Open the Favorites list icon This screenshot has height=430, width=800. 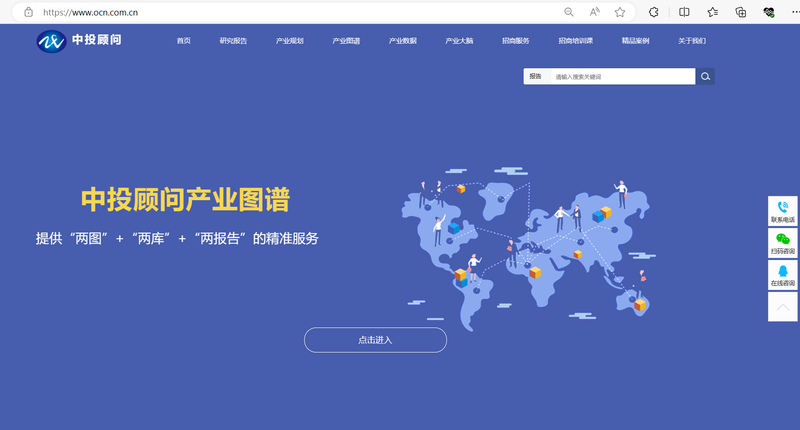tap(713, 12)
